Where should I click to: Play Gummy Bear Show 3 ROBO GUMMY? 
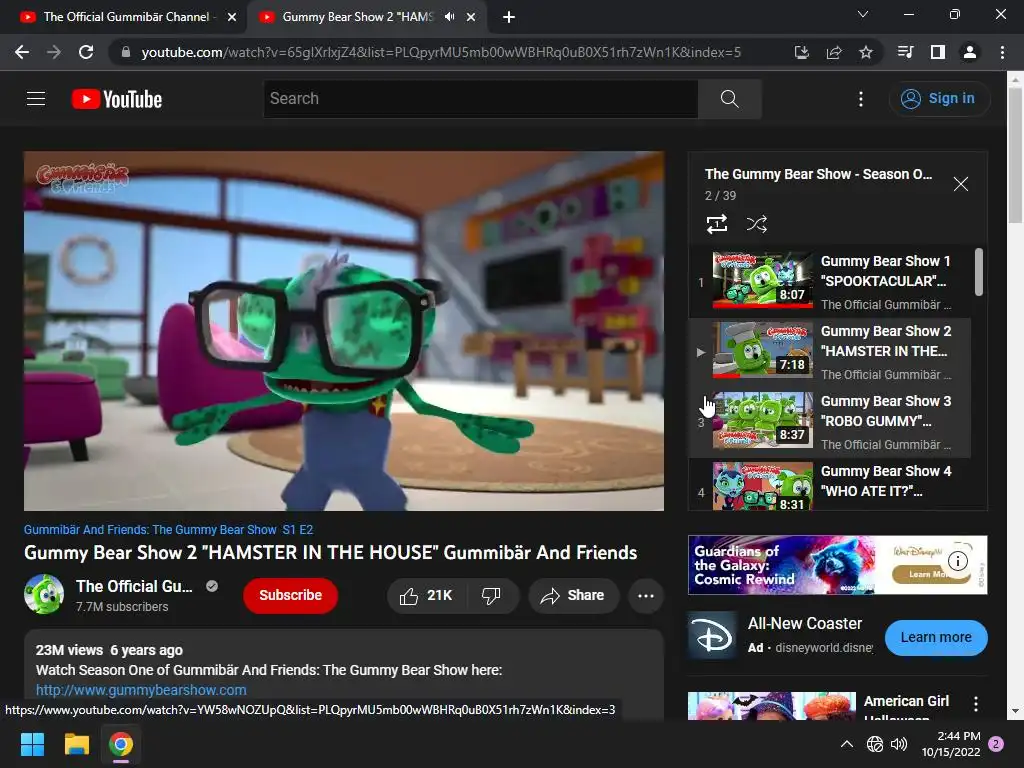830,423
